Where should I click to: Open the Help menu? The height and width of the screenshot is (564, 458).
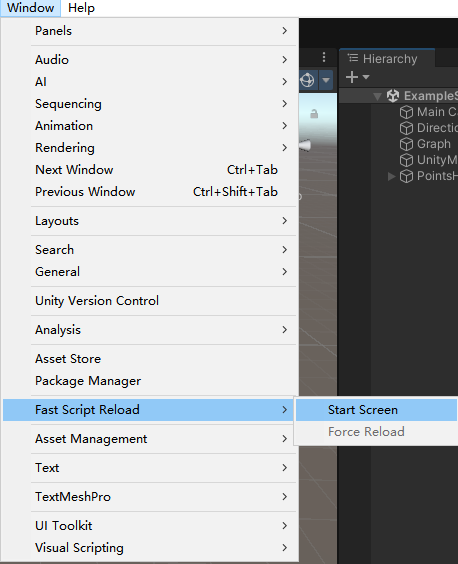(81, 8)
